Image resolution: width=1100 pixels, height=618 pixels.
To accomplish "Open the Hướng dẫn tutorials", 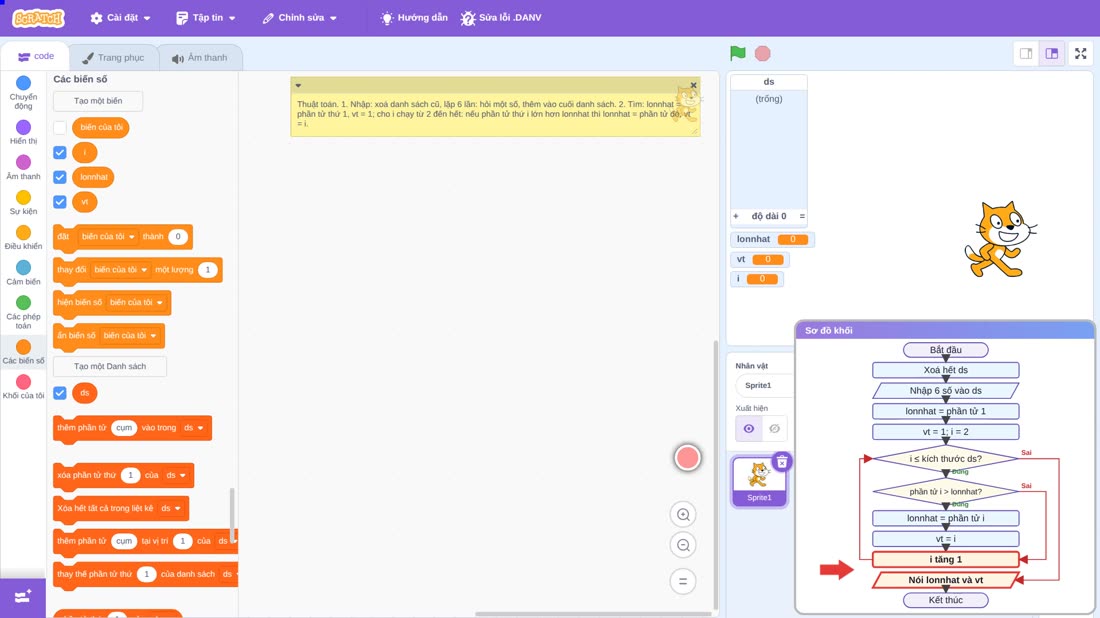I will point(414,18).
